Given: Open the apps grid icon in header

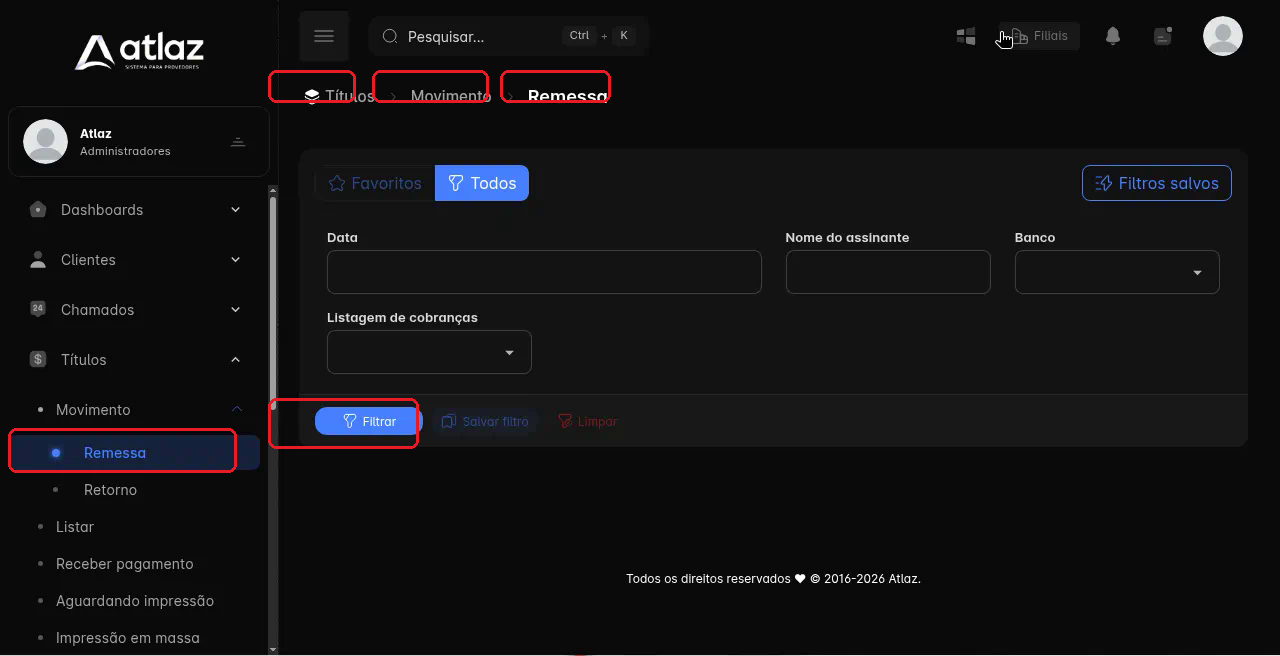Looking at the screenshot, I should (966, 36).
